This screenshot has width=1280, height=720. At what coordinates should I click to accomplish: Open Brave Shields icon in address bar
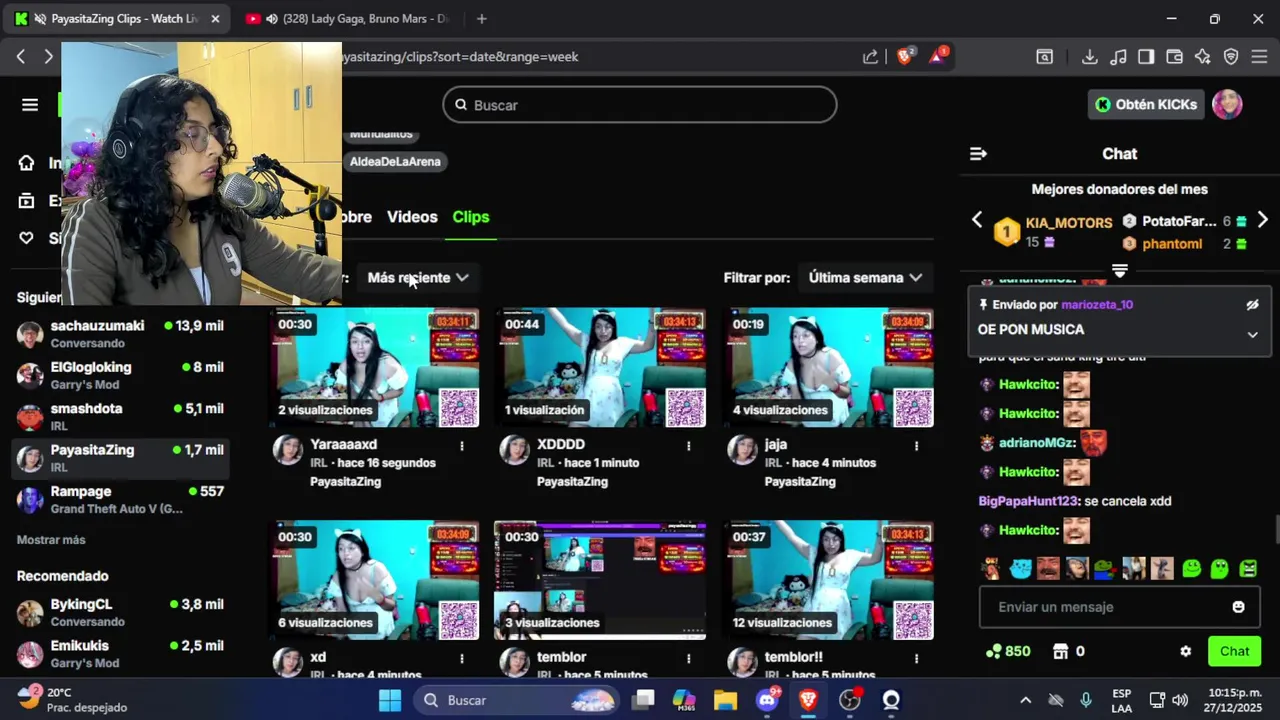tap(905, 56)
